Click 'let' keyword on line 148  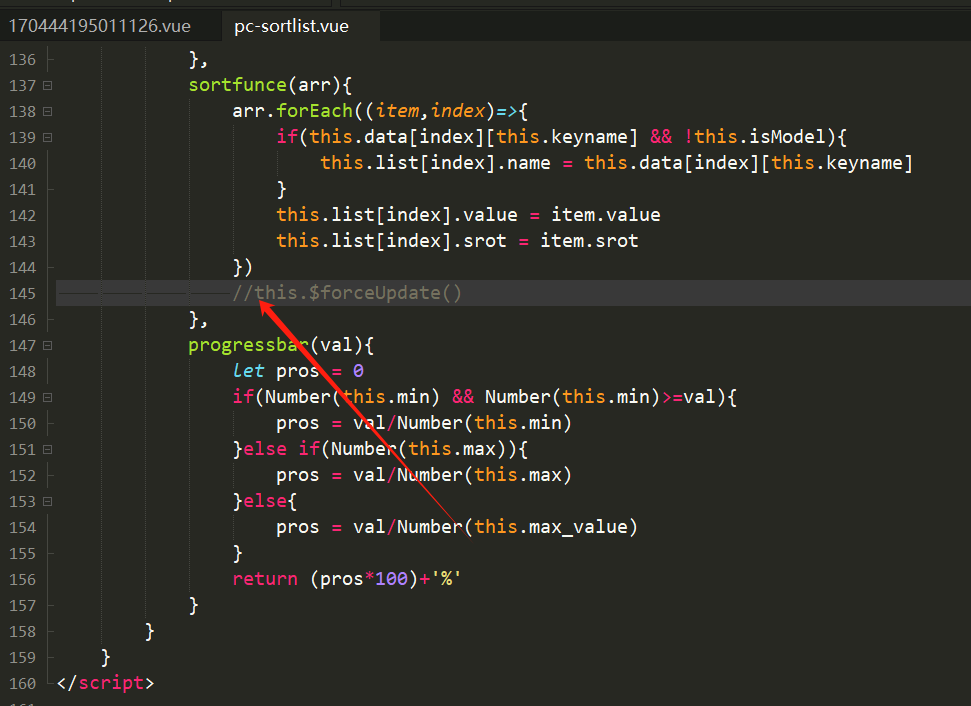(x=249, y=371)
